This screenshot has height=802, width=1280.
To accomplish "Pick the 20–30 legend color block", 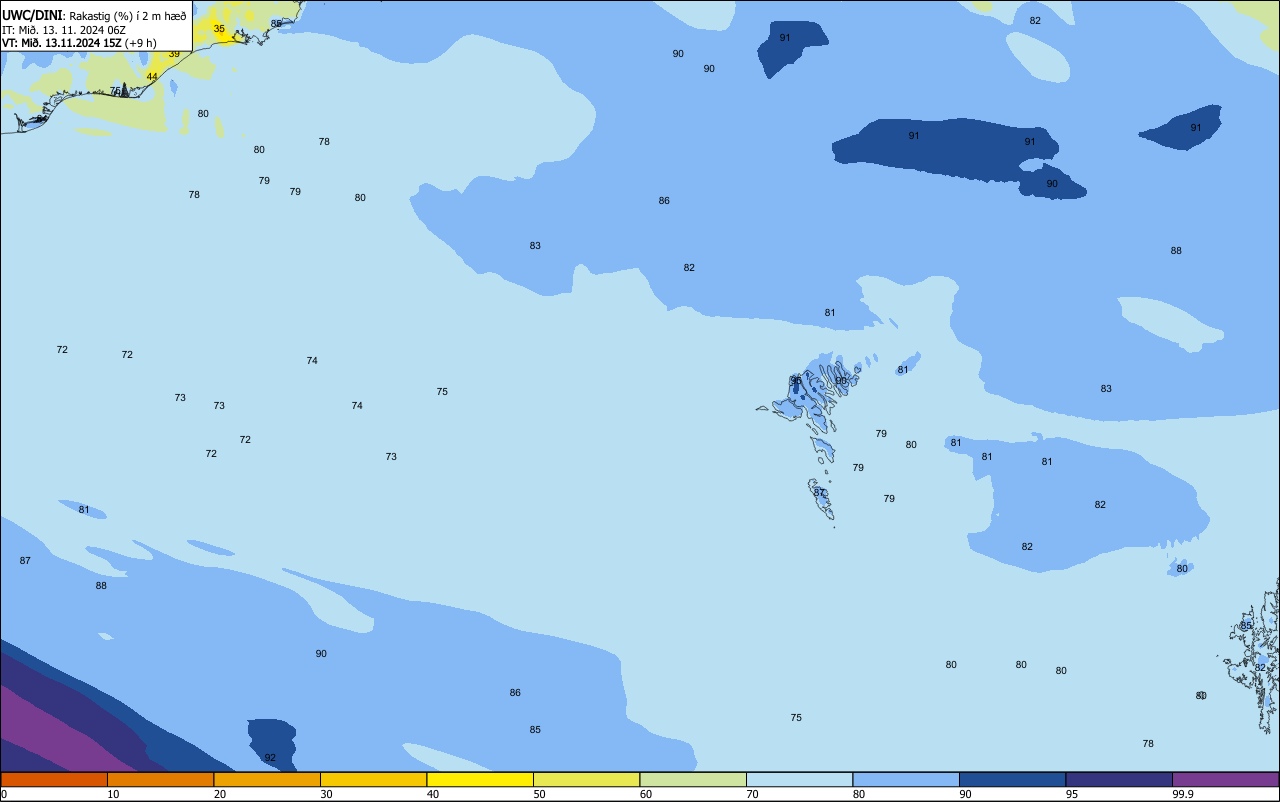I will pos(267,779).
